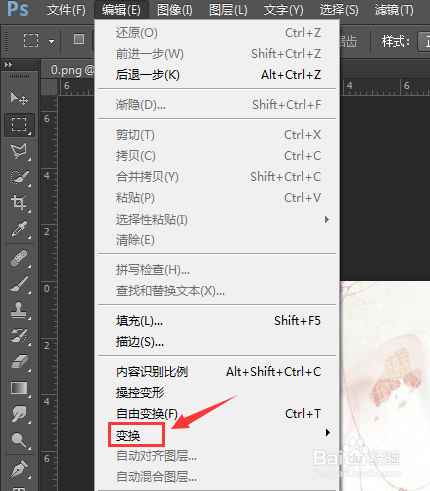
Task: Choose 操控变形 menu entry
Action: [x=217, y=393]
